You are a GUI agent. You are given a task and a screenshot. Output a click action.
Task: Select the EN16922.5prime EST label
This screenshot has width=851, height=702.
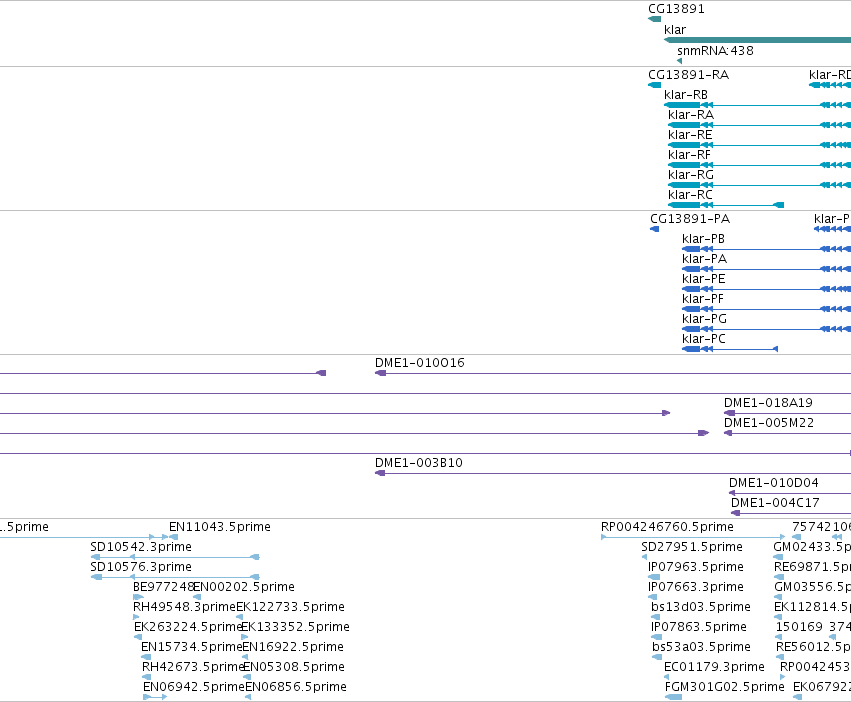[293, 647]
